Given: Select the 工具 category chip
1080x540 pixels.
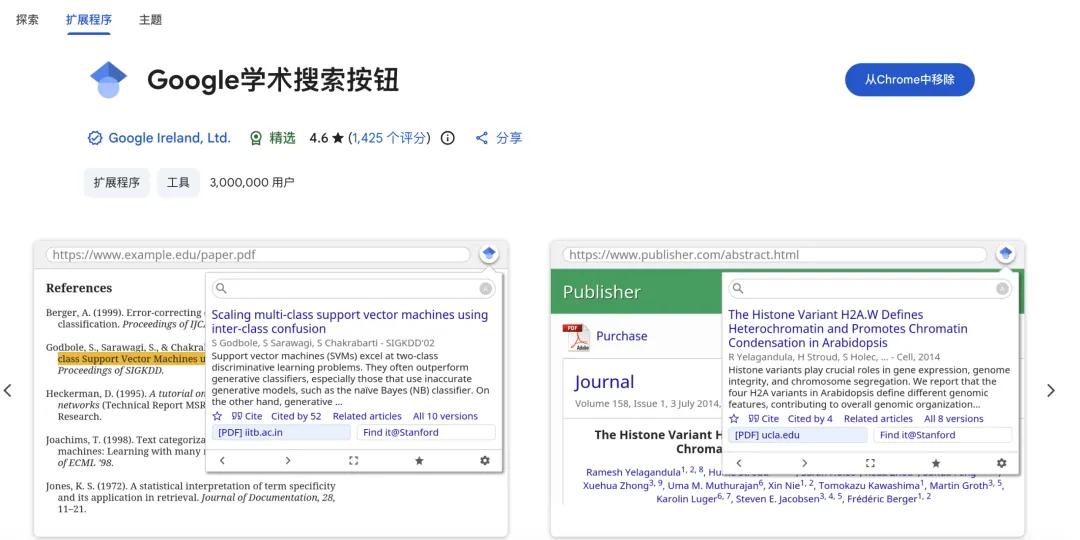Looking at the screenshot, I should 178,183.
